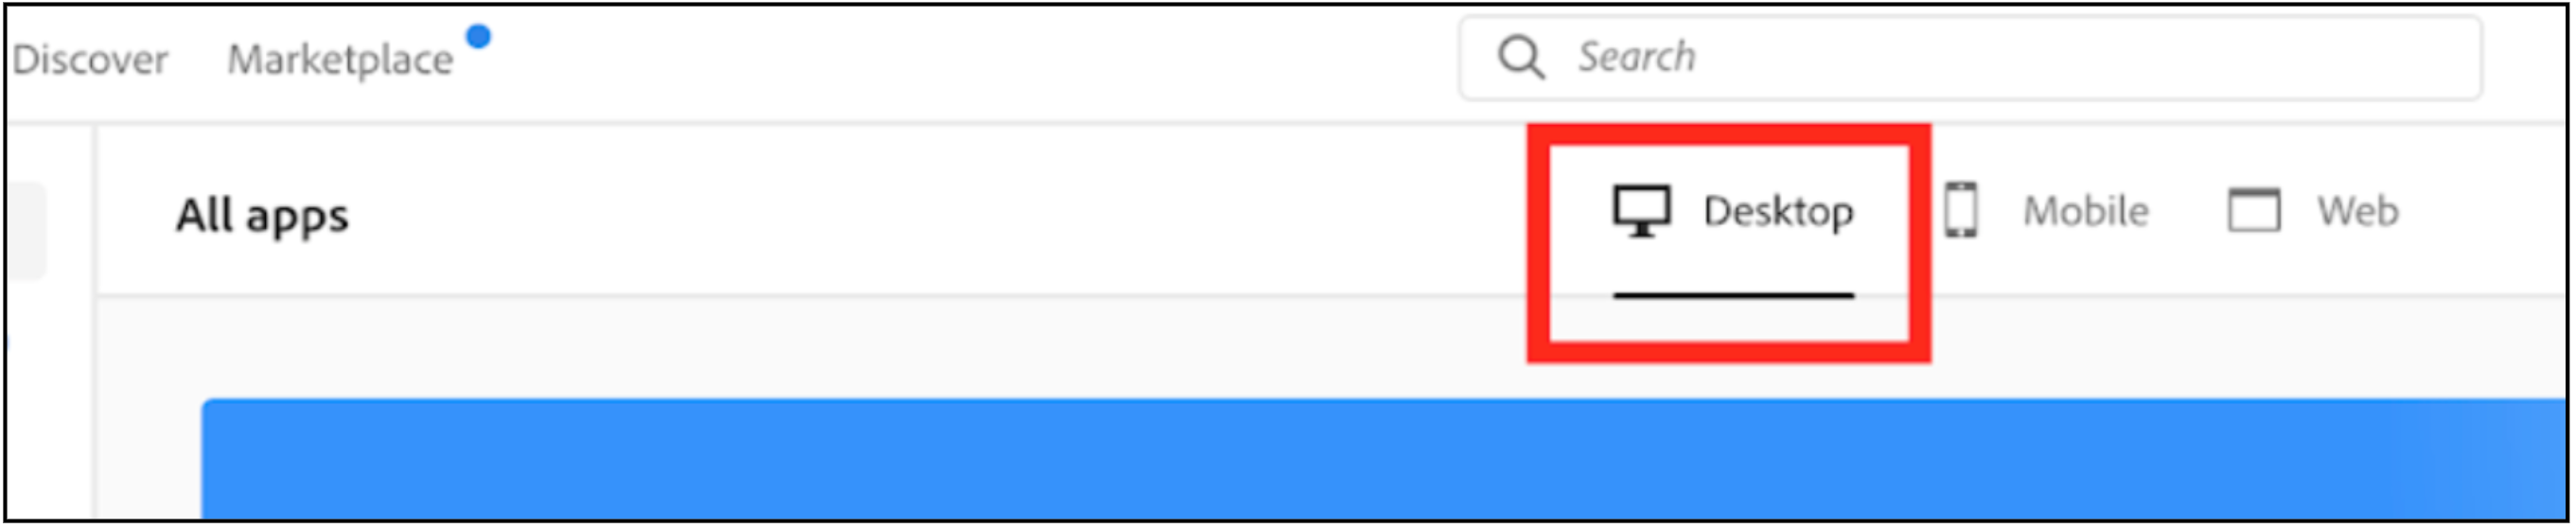Click the magnifying glass search icon
Screen dimensions: 2576x528
pos(1521,57)
